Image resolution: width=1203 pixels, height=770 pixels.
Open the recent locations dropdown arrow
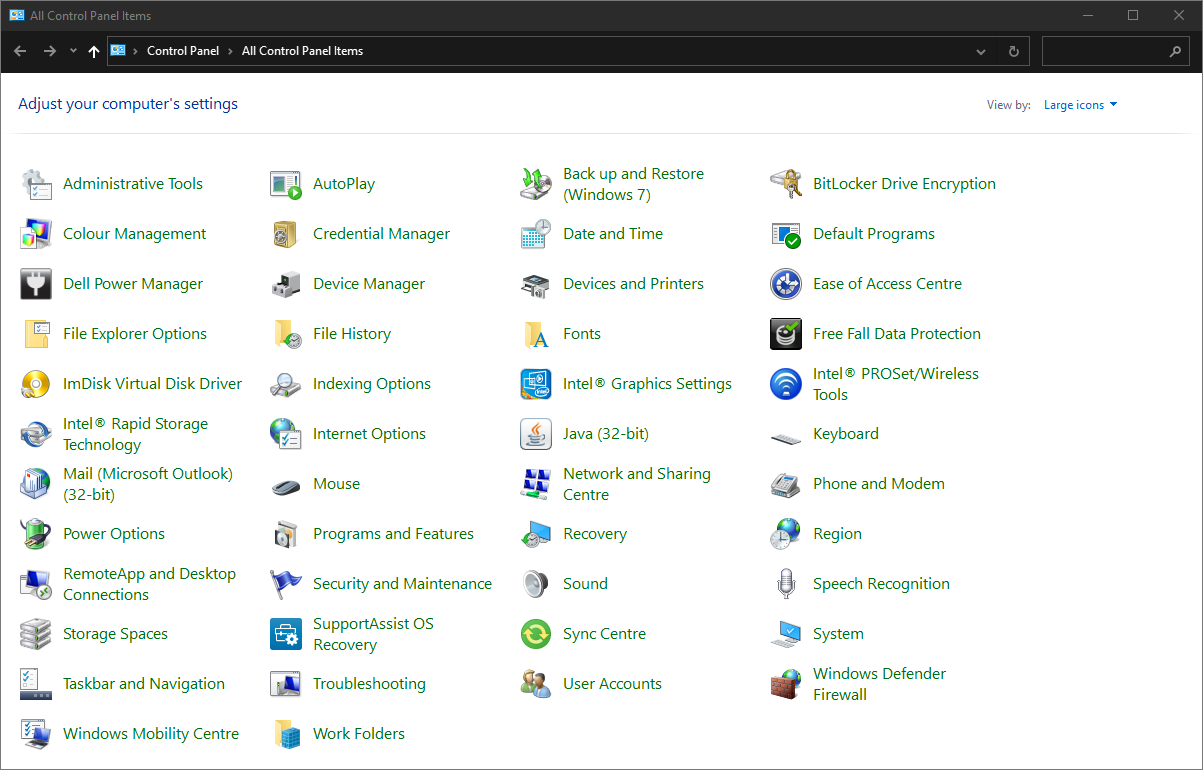73,51
